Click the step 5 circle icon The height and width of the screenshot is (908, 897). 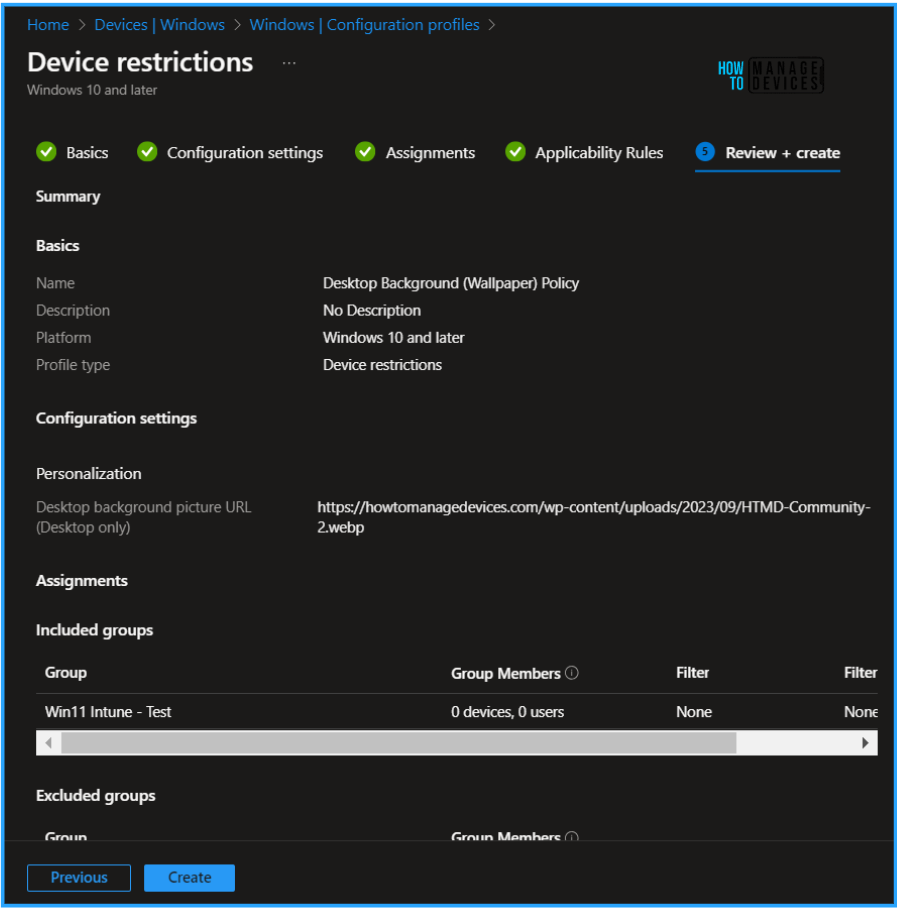pos(705,152)
